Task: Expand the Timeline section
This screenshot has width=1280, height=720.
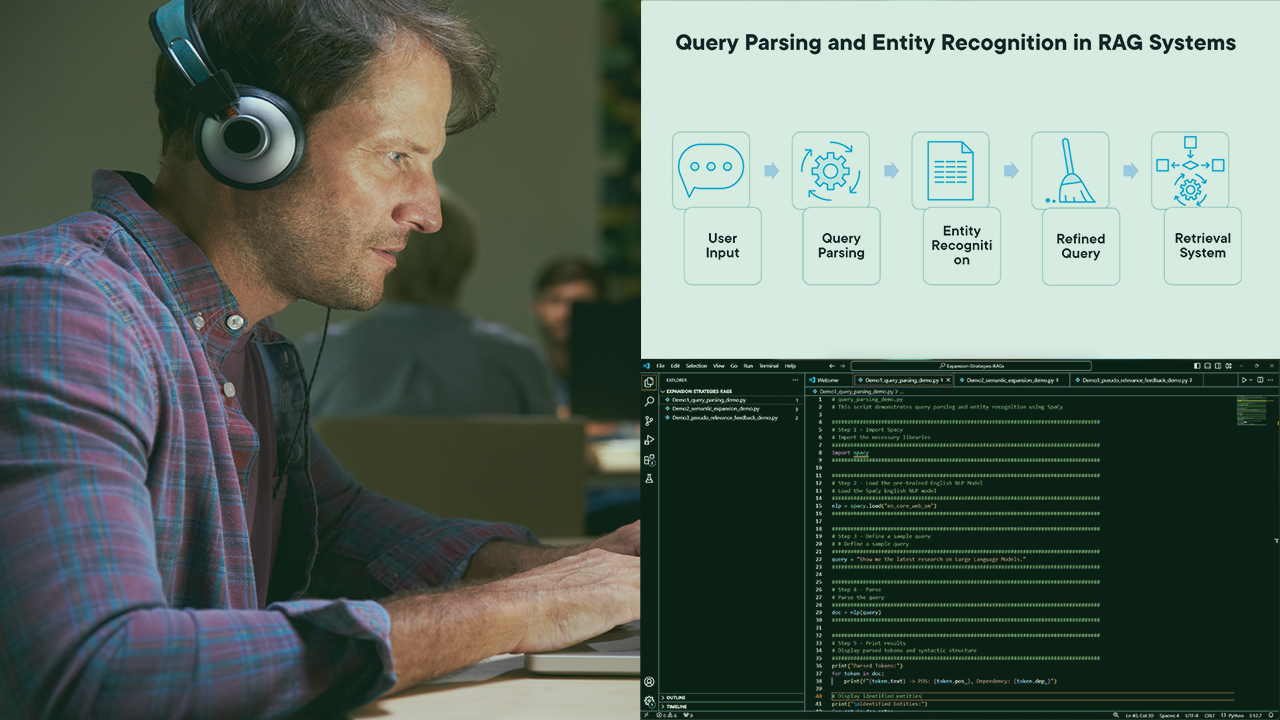Action: click(677, 706)
